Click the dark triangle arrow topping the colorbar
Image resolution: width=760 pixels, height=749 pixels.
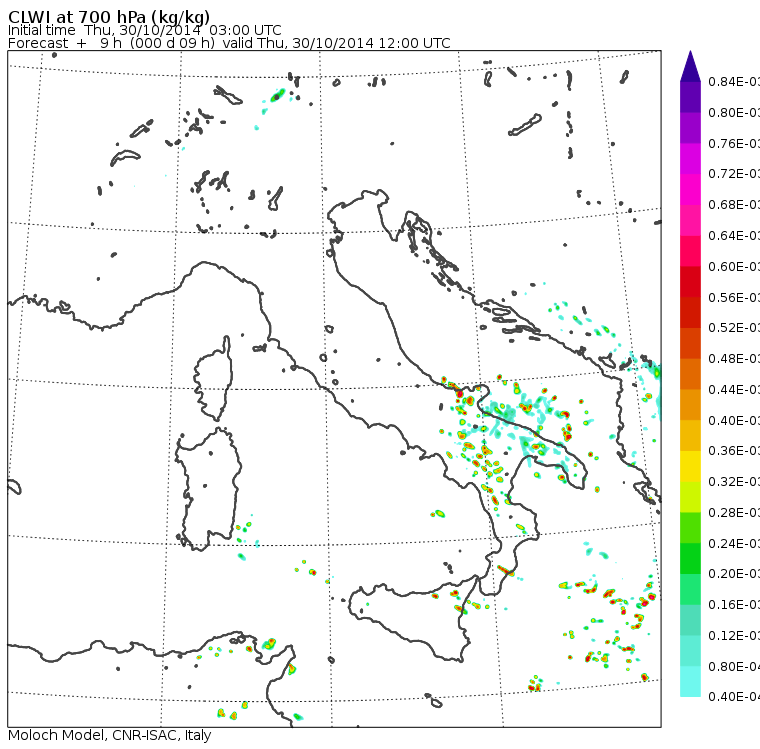690,66
